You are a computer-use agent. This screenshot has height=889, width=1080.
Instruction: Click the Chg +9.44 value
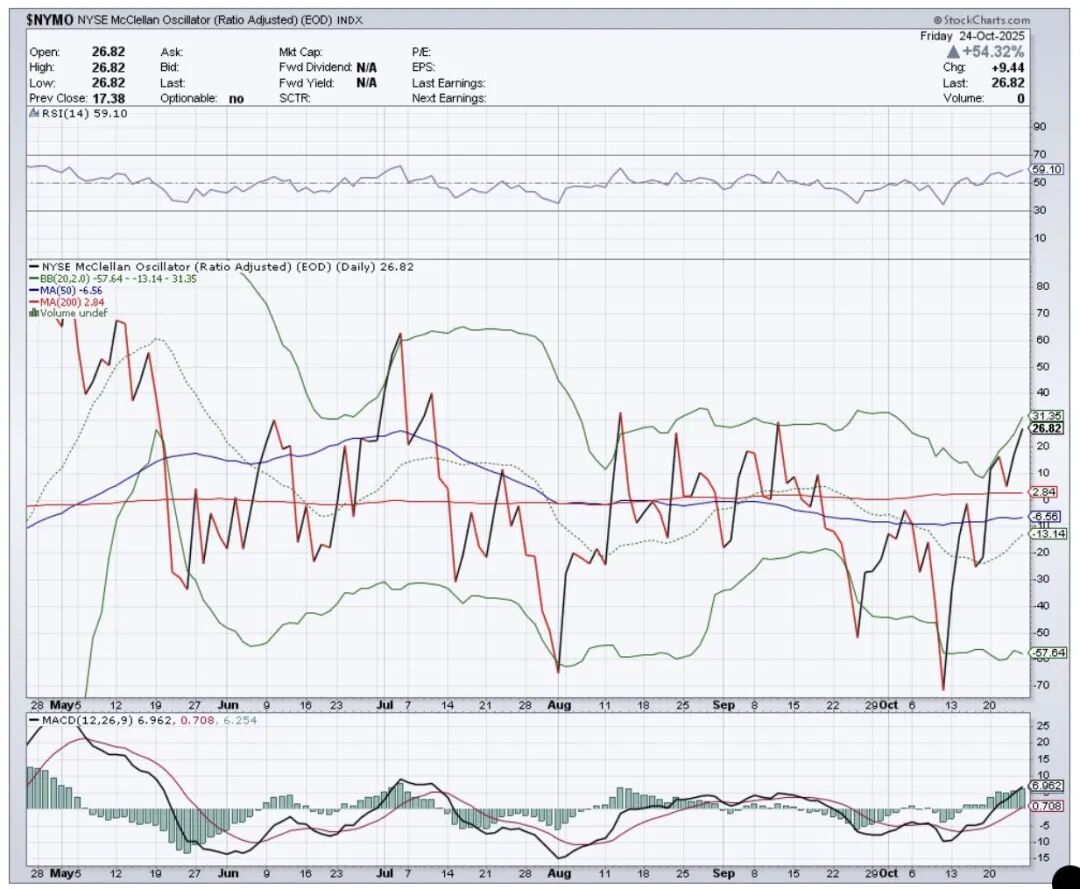pyautogui.click(x=1008, y=67)
